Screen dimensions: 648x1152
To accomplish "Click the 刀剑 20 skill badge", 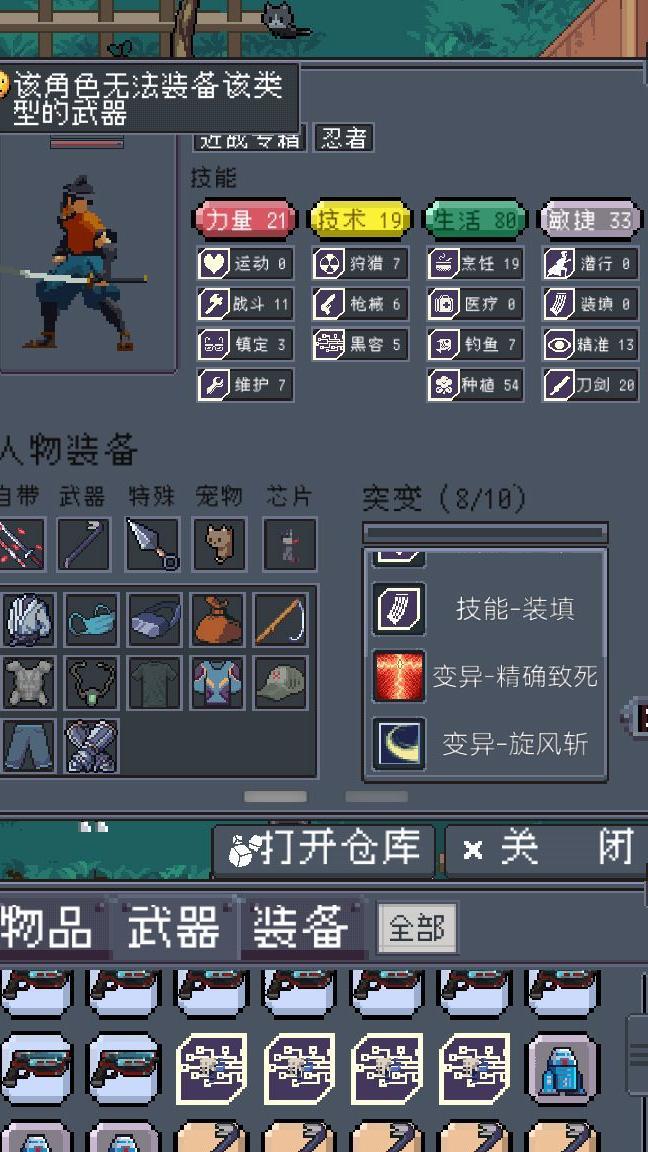I will point(591,385).
